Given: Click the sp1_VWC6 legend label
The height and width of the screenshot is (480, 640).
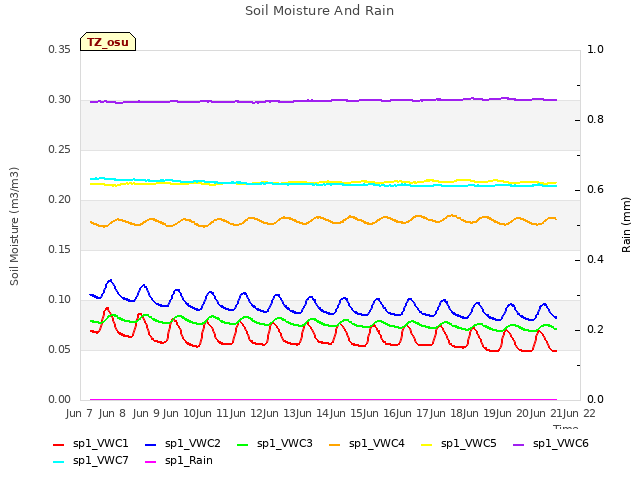Looking at the screenshot, I should click(560, 443).
